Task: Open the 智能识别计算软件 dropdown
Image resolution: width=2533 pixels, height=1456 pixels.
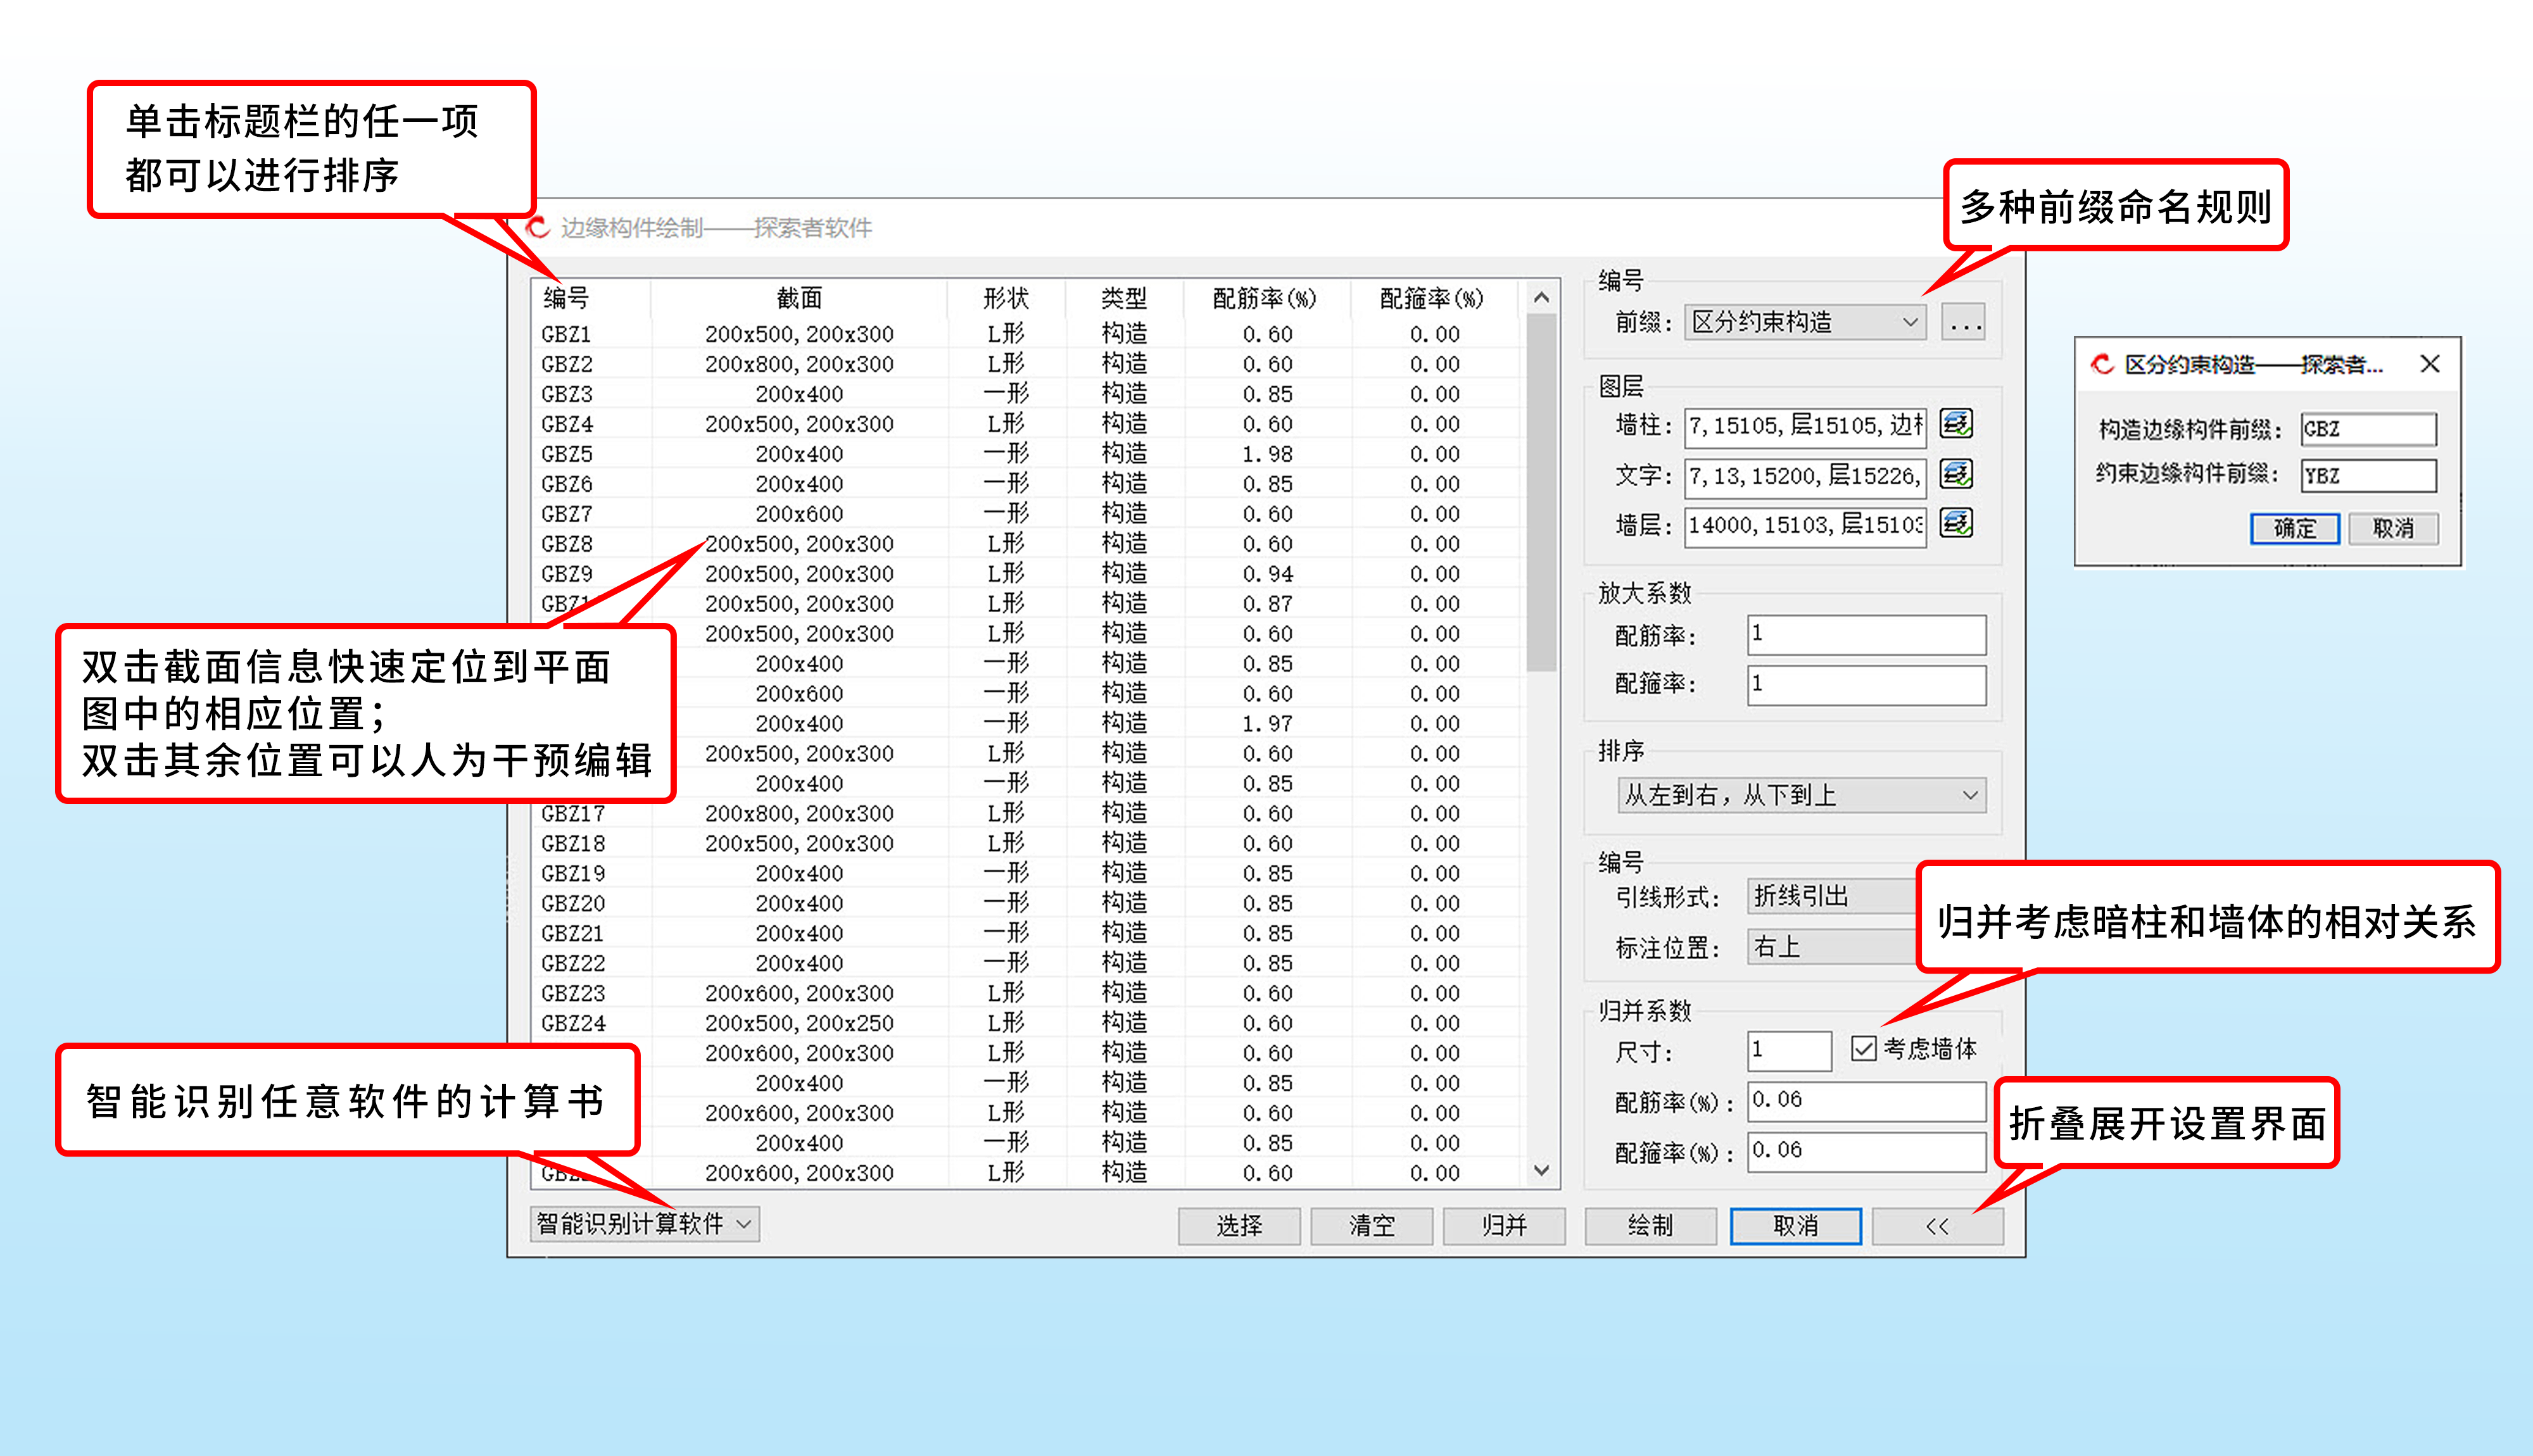Action: coord(643,1224)
